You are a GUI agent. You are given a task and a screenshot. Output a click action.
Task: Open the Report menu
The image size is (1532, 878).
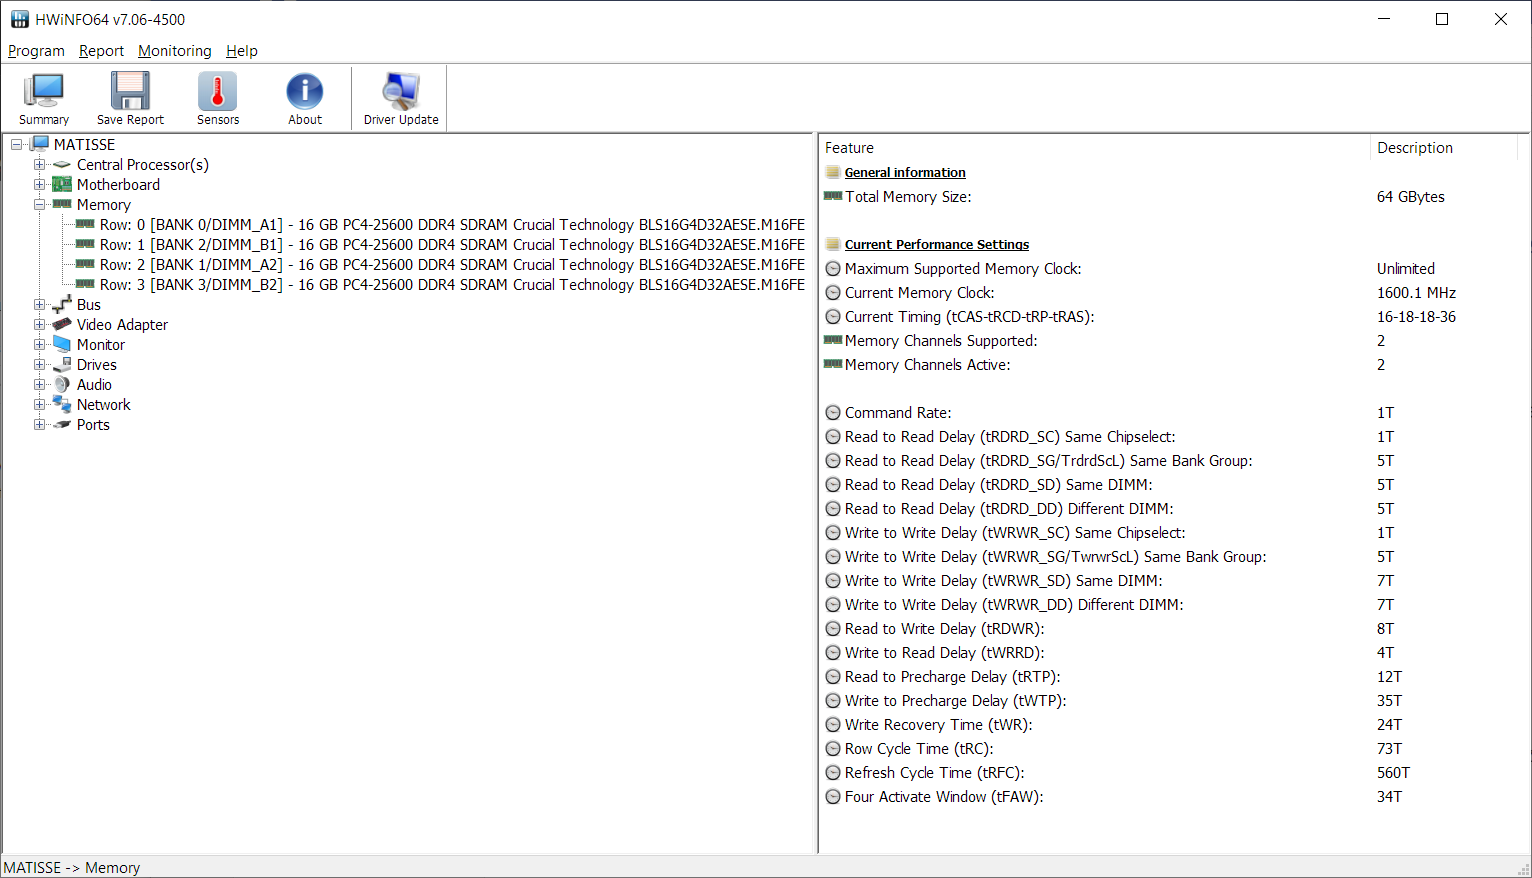[x=101, y=51]
